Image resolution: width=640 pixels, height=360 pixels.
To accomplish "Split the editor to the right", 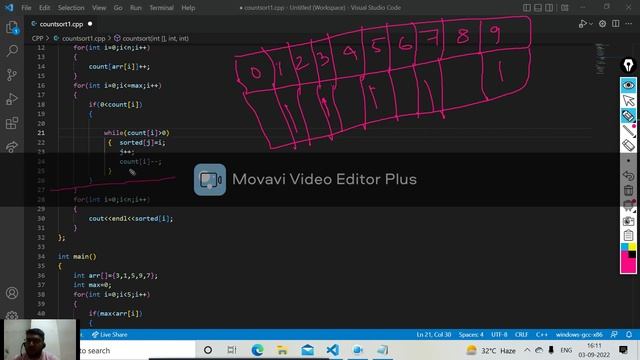I will click(x=616, y=24).
